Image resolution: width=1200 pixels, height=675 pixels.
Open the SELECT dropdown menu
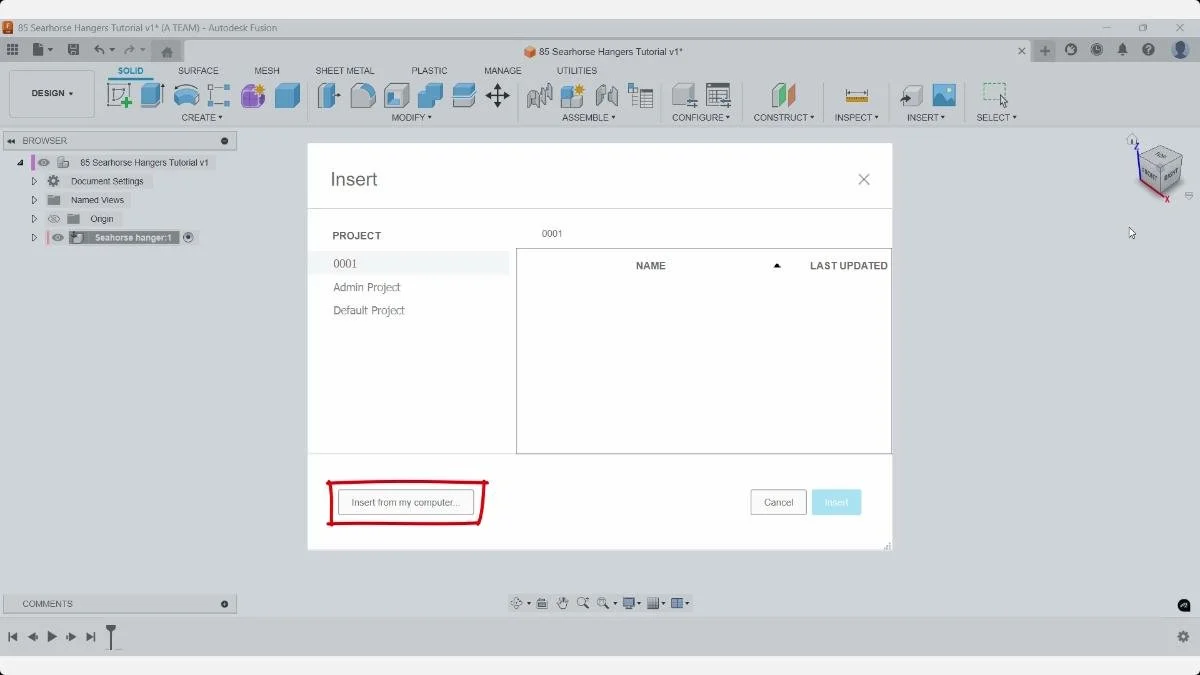pos(997,118)
